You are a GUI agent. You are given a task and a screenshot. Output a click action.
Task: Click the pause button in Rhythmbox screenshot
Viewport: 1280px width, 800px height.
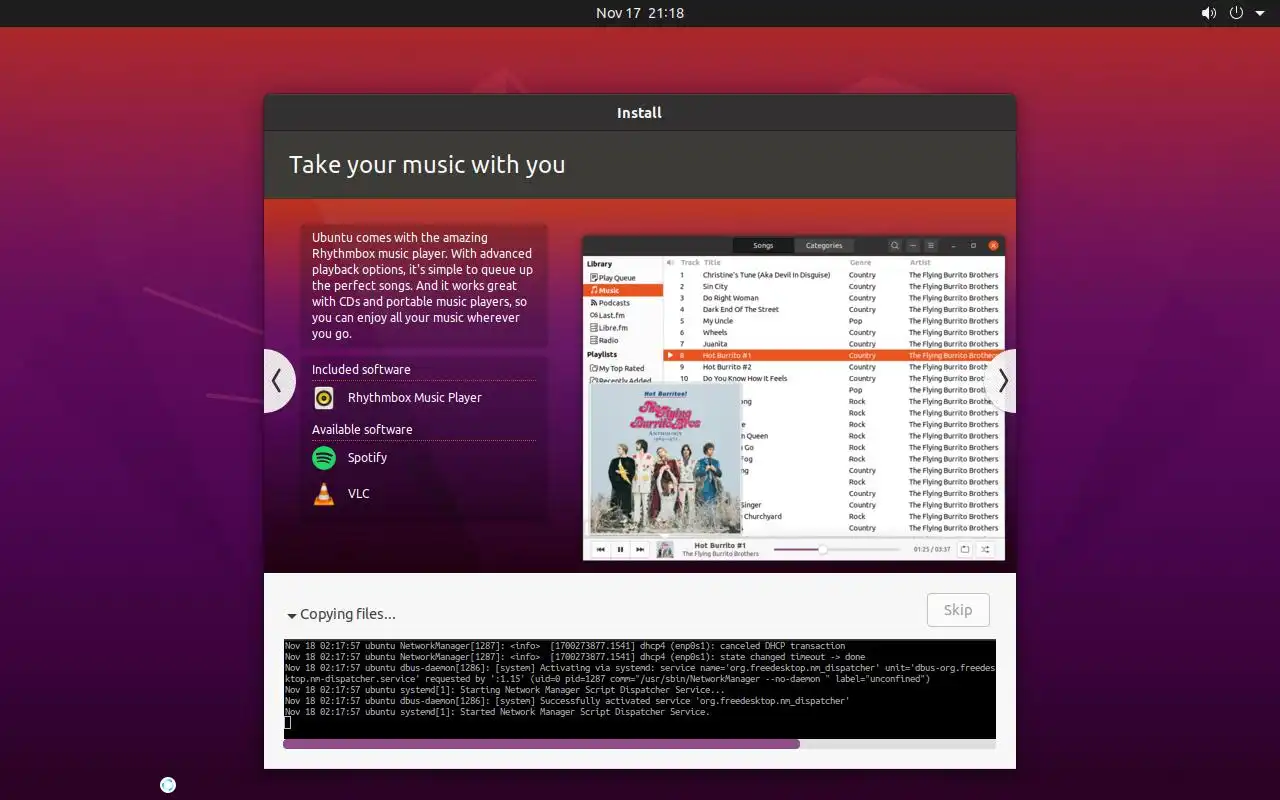(620, 549)
